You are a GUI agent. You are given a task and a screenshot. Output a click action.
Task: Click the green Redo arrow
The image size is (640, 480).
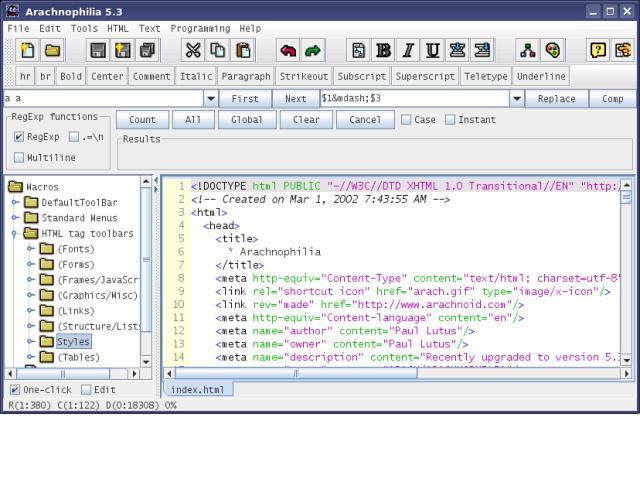pyautogui.click(x=313, y=51)
